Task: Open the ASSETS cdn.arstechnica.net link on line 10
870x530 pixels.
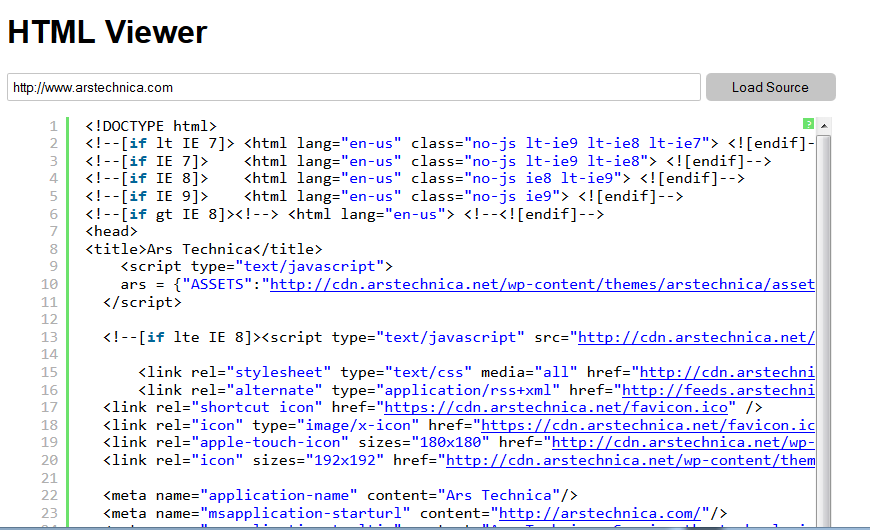Action: coord(542,285)
